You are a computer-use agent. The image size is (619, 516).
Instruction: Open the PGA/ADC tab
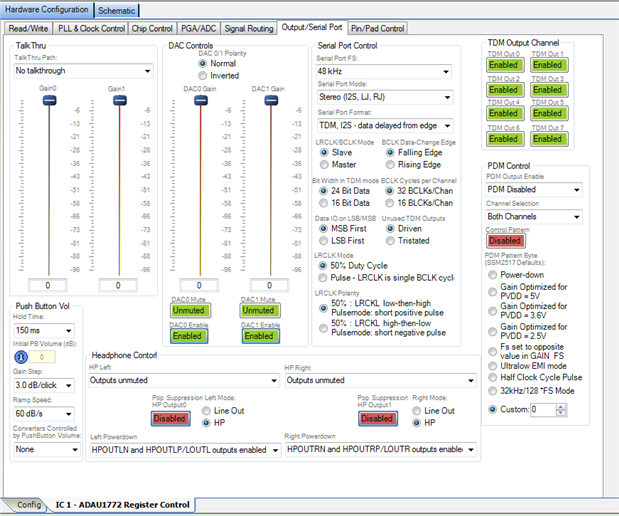(x=199, y=28)
